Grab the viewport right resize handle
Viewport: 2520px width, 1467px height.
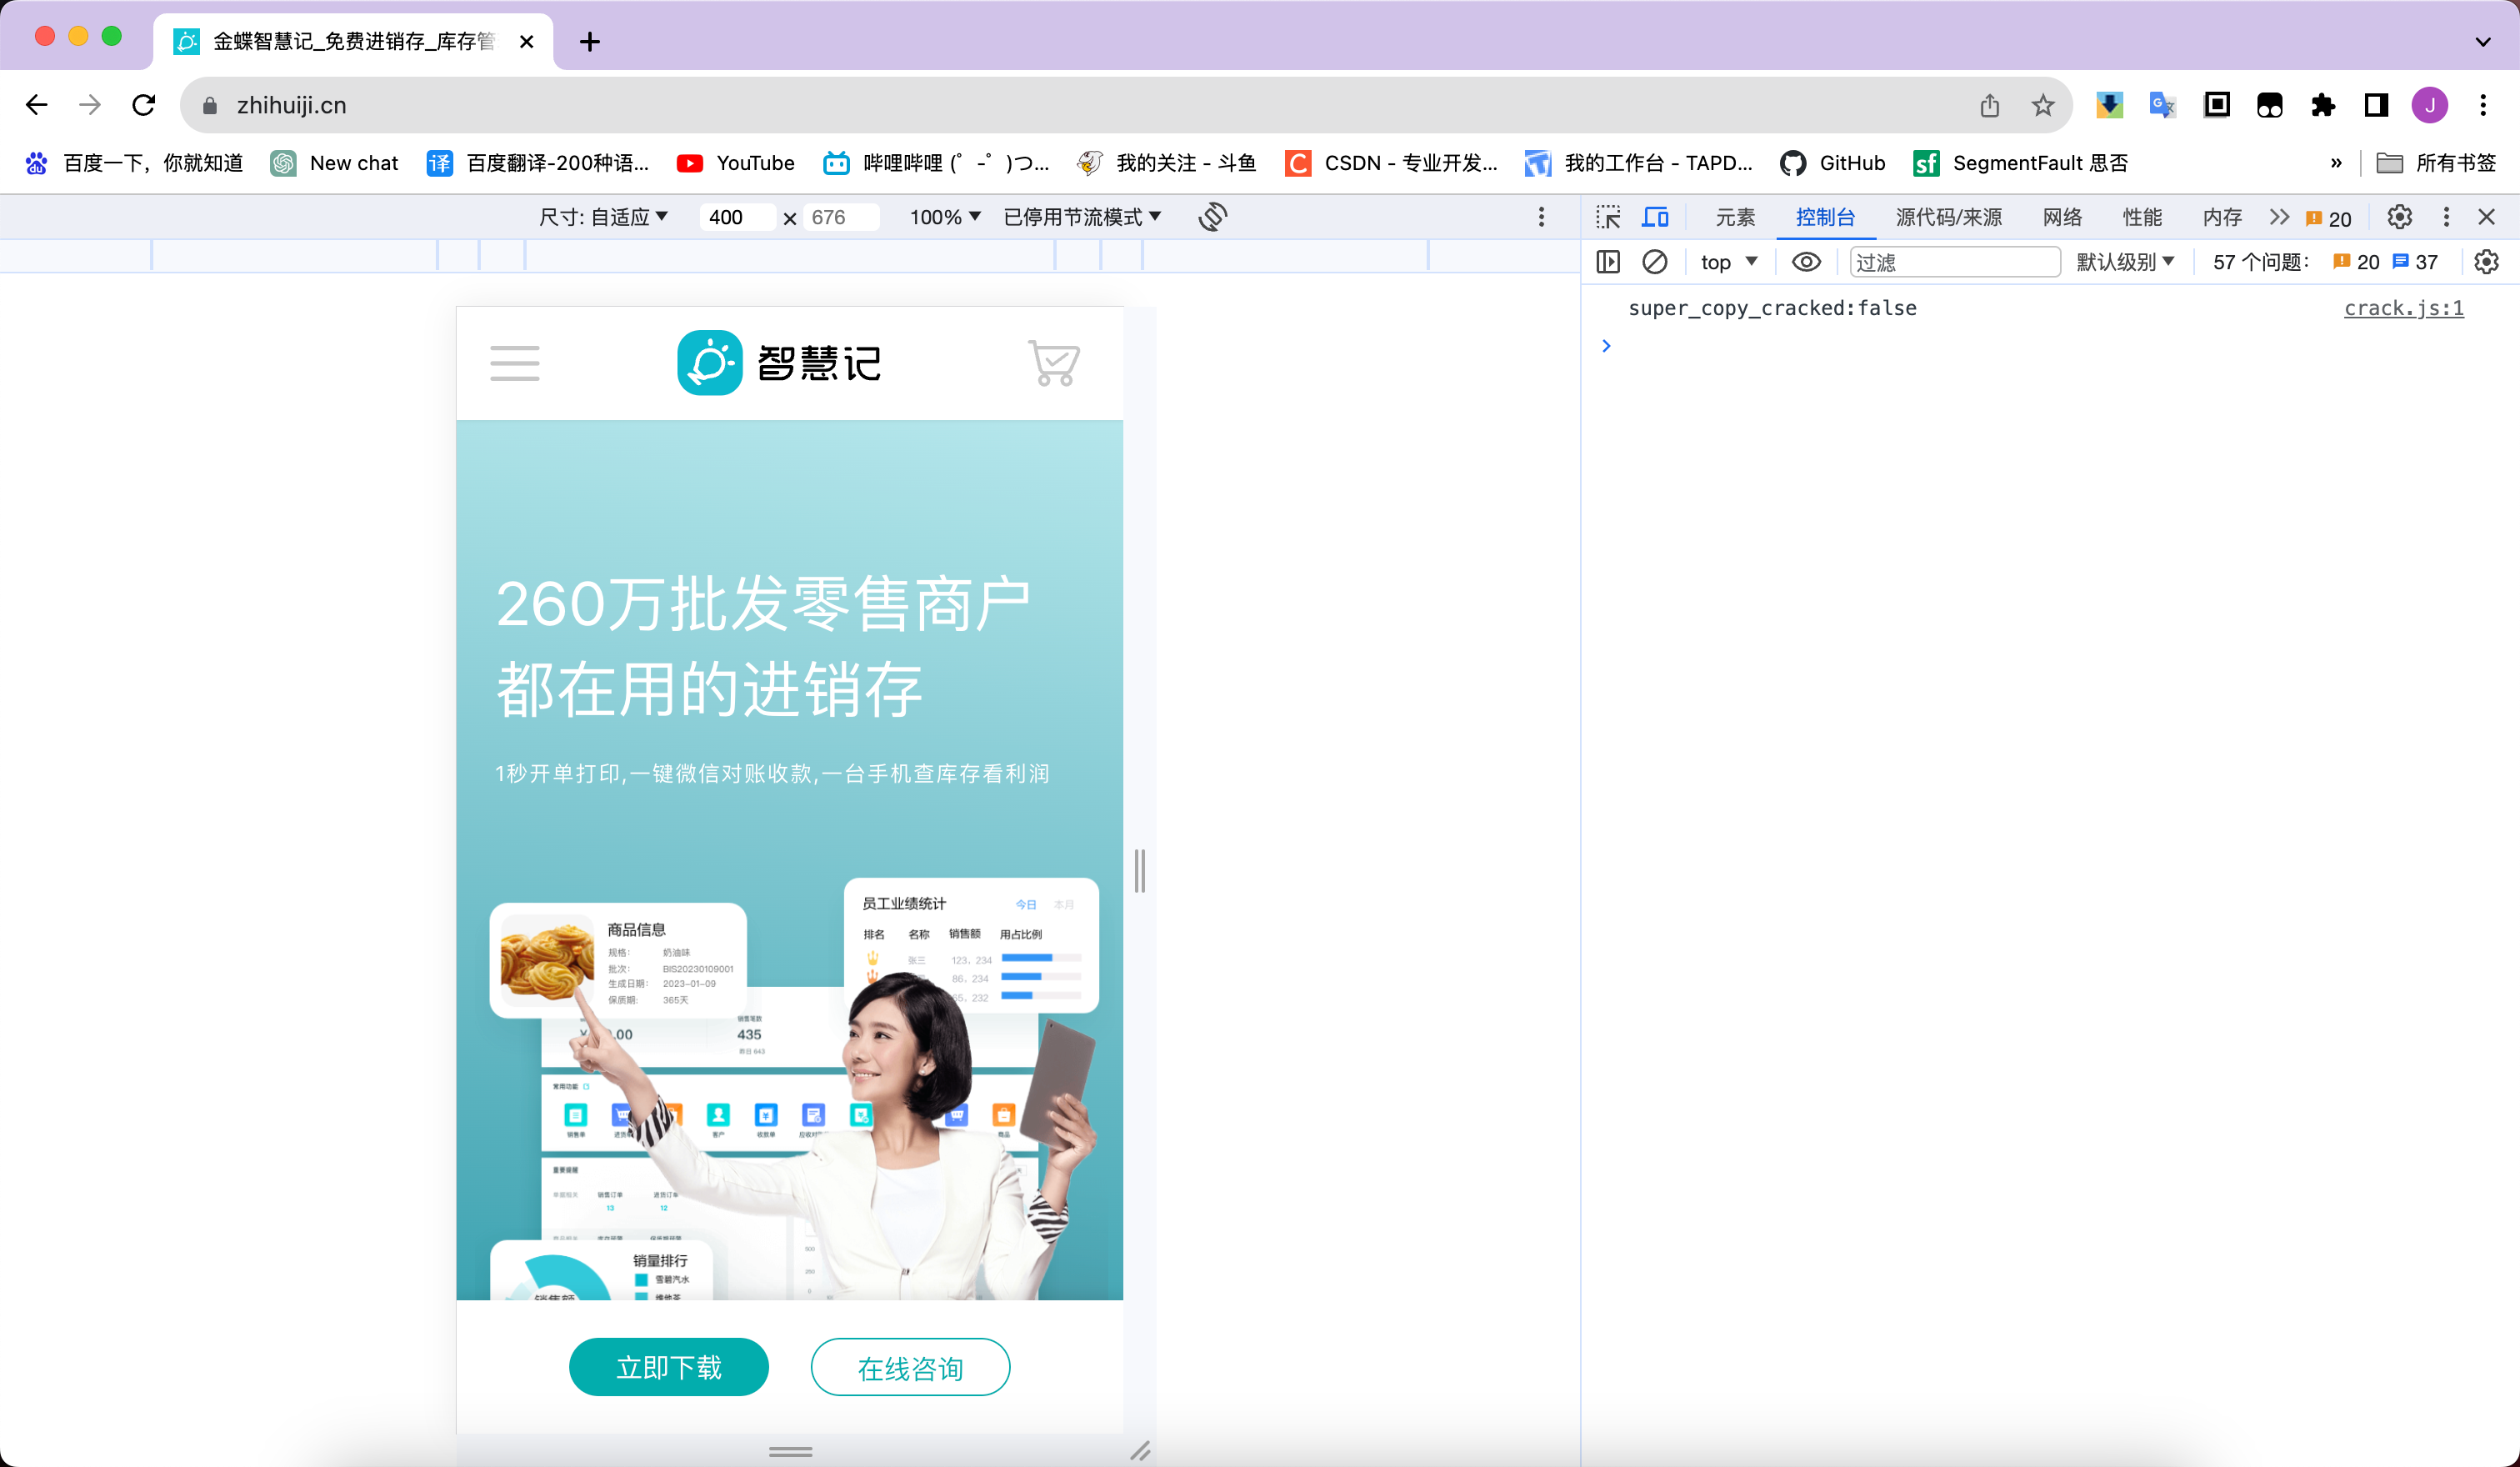click(x=1140, y=871)
